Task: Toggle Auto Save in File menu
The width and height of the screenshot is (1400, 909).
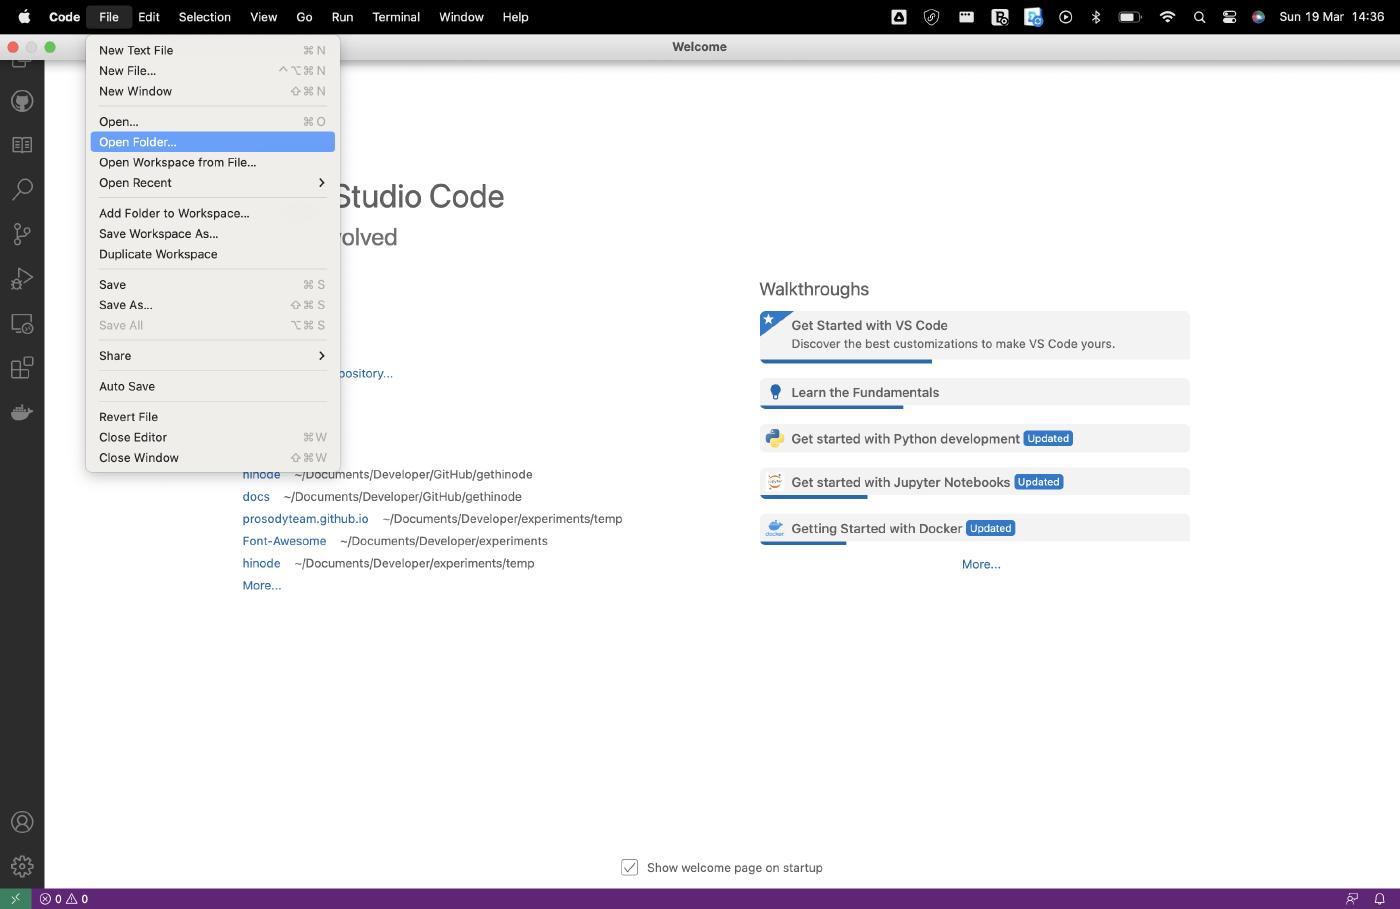Action: 212,386
